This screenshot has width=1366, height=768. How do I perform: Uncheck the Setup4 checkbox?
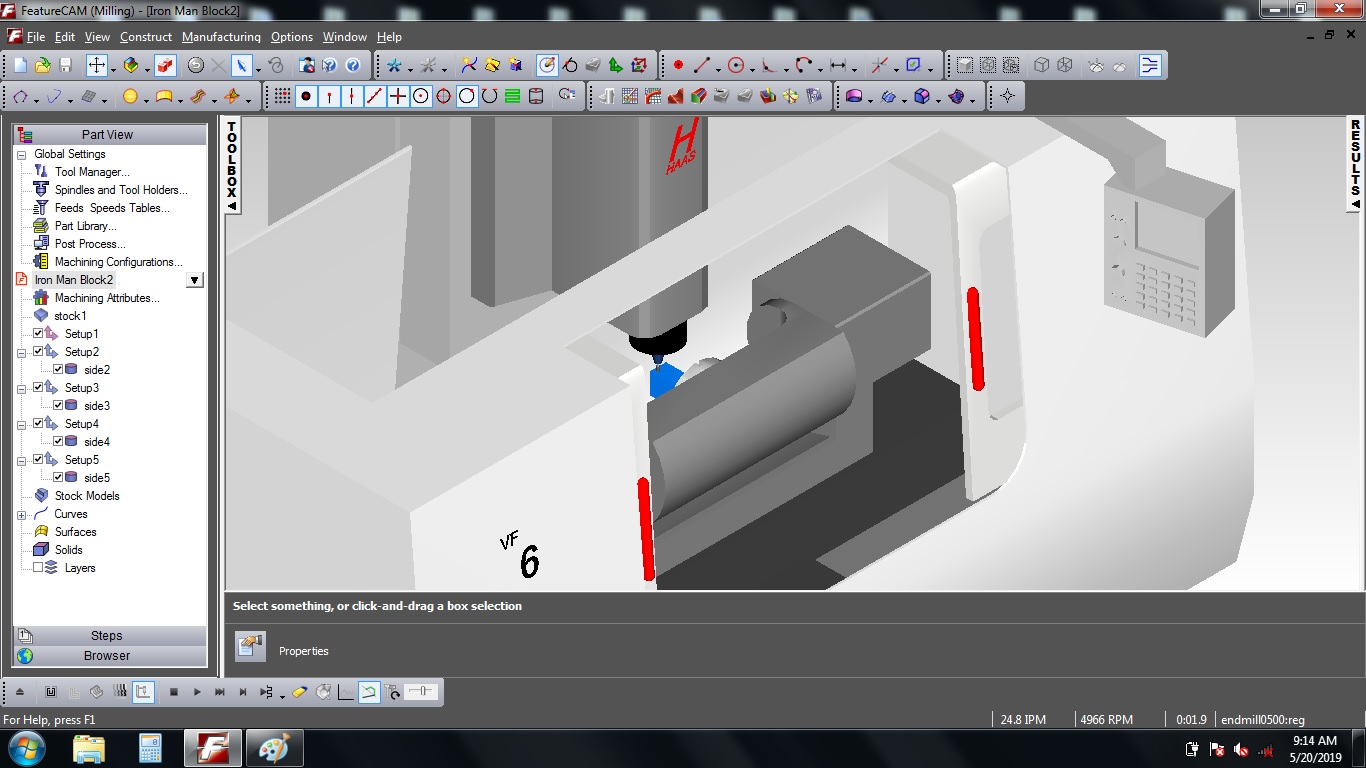tap(40, 424)
